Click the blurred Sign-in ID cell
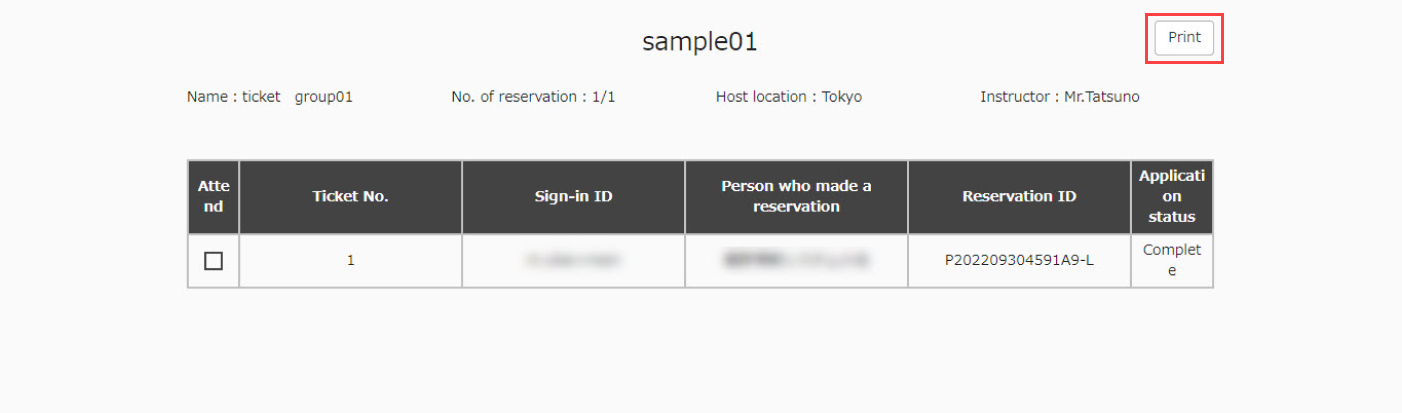This screenshot has height=413, width=1402. click(x=573, y=261)
